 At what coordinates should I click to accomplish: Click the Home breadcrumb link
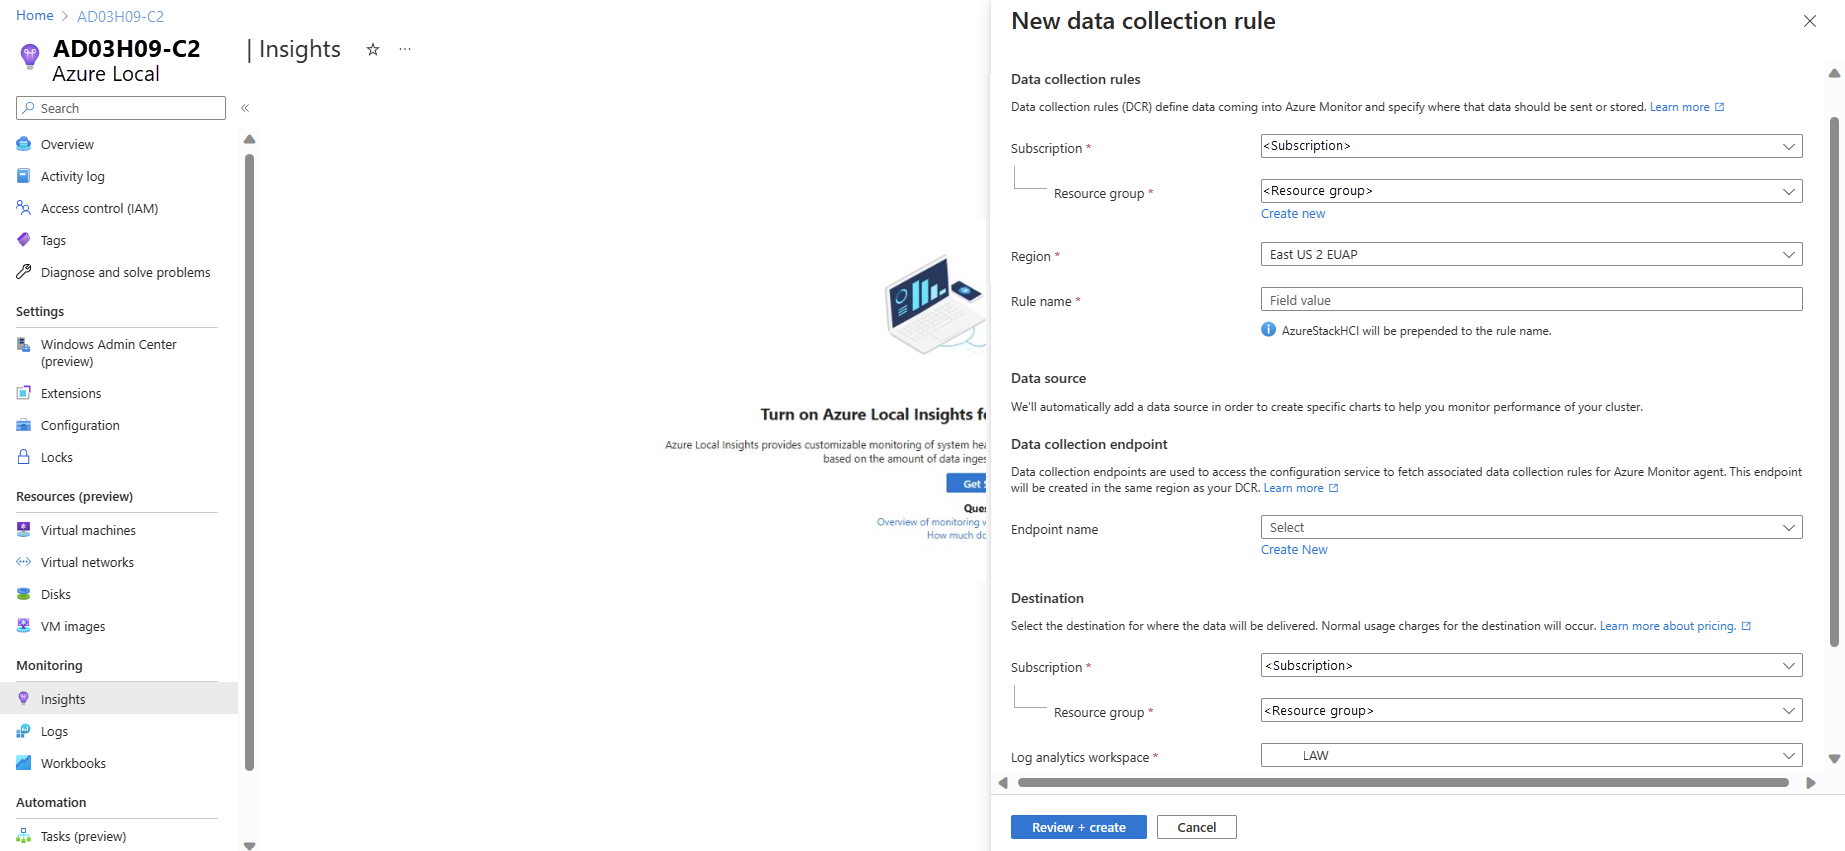tap(35, 16)
